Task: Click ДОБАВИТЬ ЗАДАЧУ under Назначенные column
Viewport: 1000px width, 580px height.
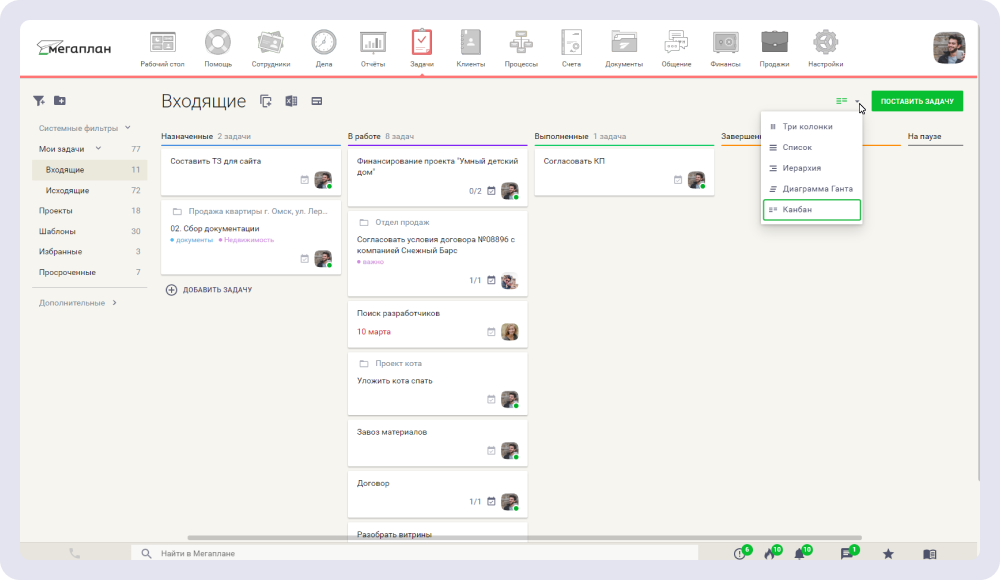Action: click(209, 290)
